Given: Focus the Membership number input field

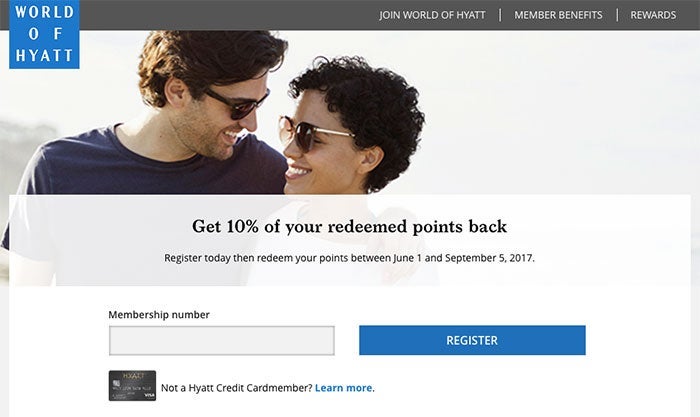Looking at the screenshot, I should tap(222, 341).
